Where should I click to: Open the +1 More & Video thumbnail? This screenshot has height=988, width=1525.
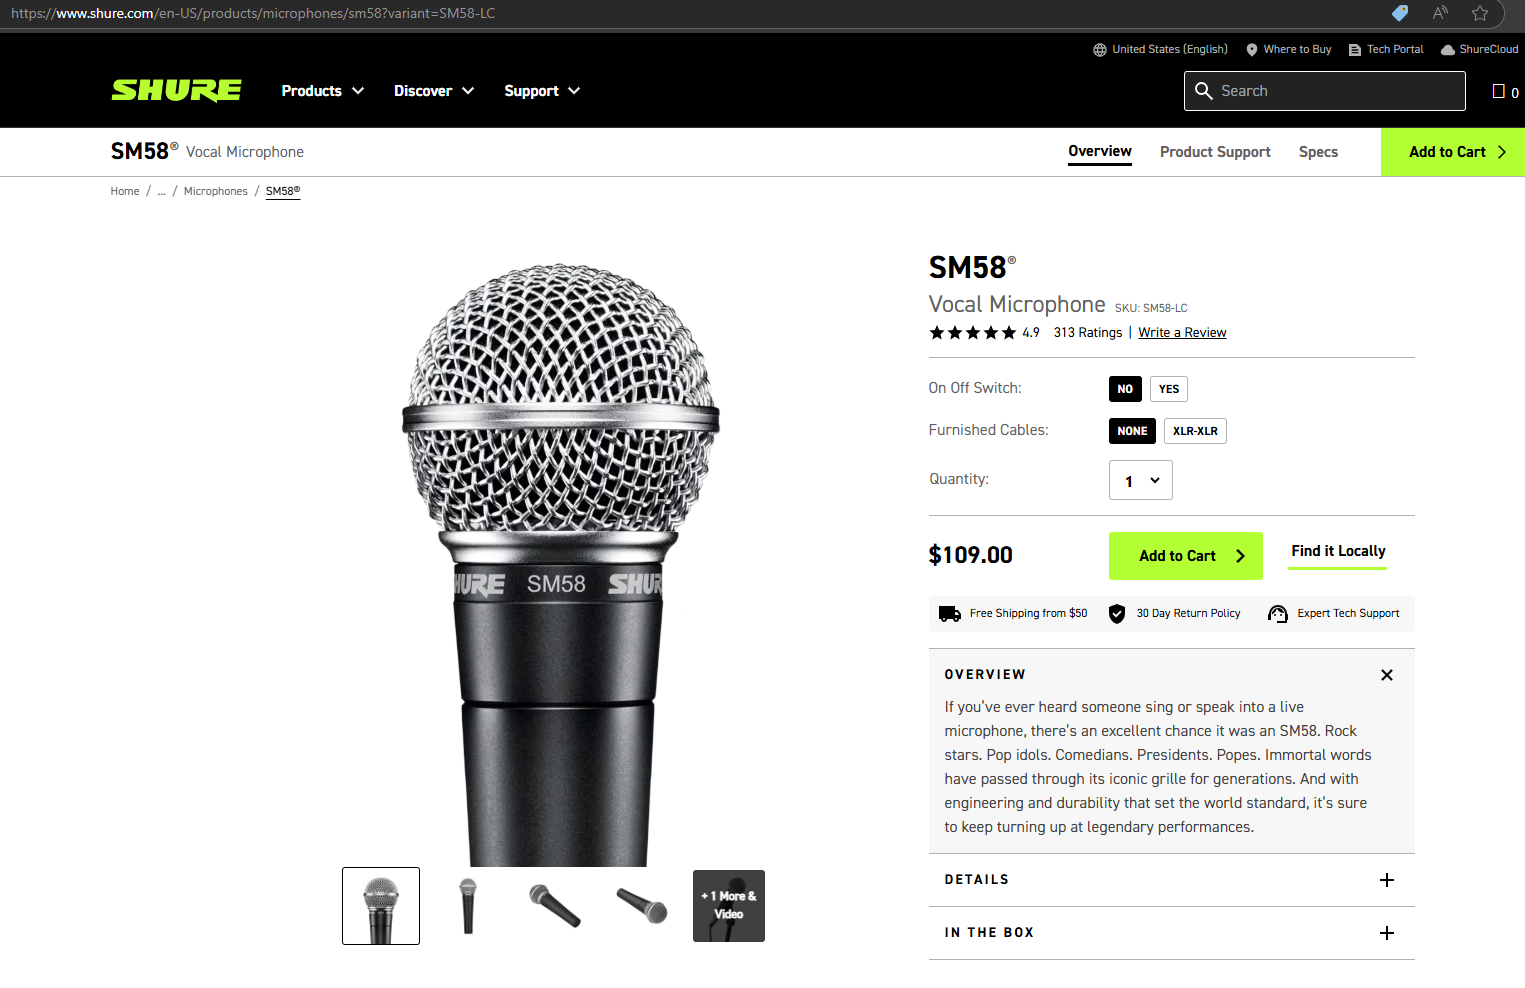tap(729, 906)
